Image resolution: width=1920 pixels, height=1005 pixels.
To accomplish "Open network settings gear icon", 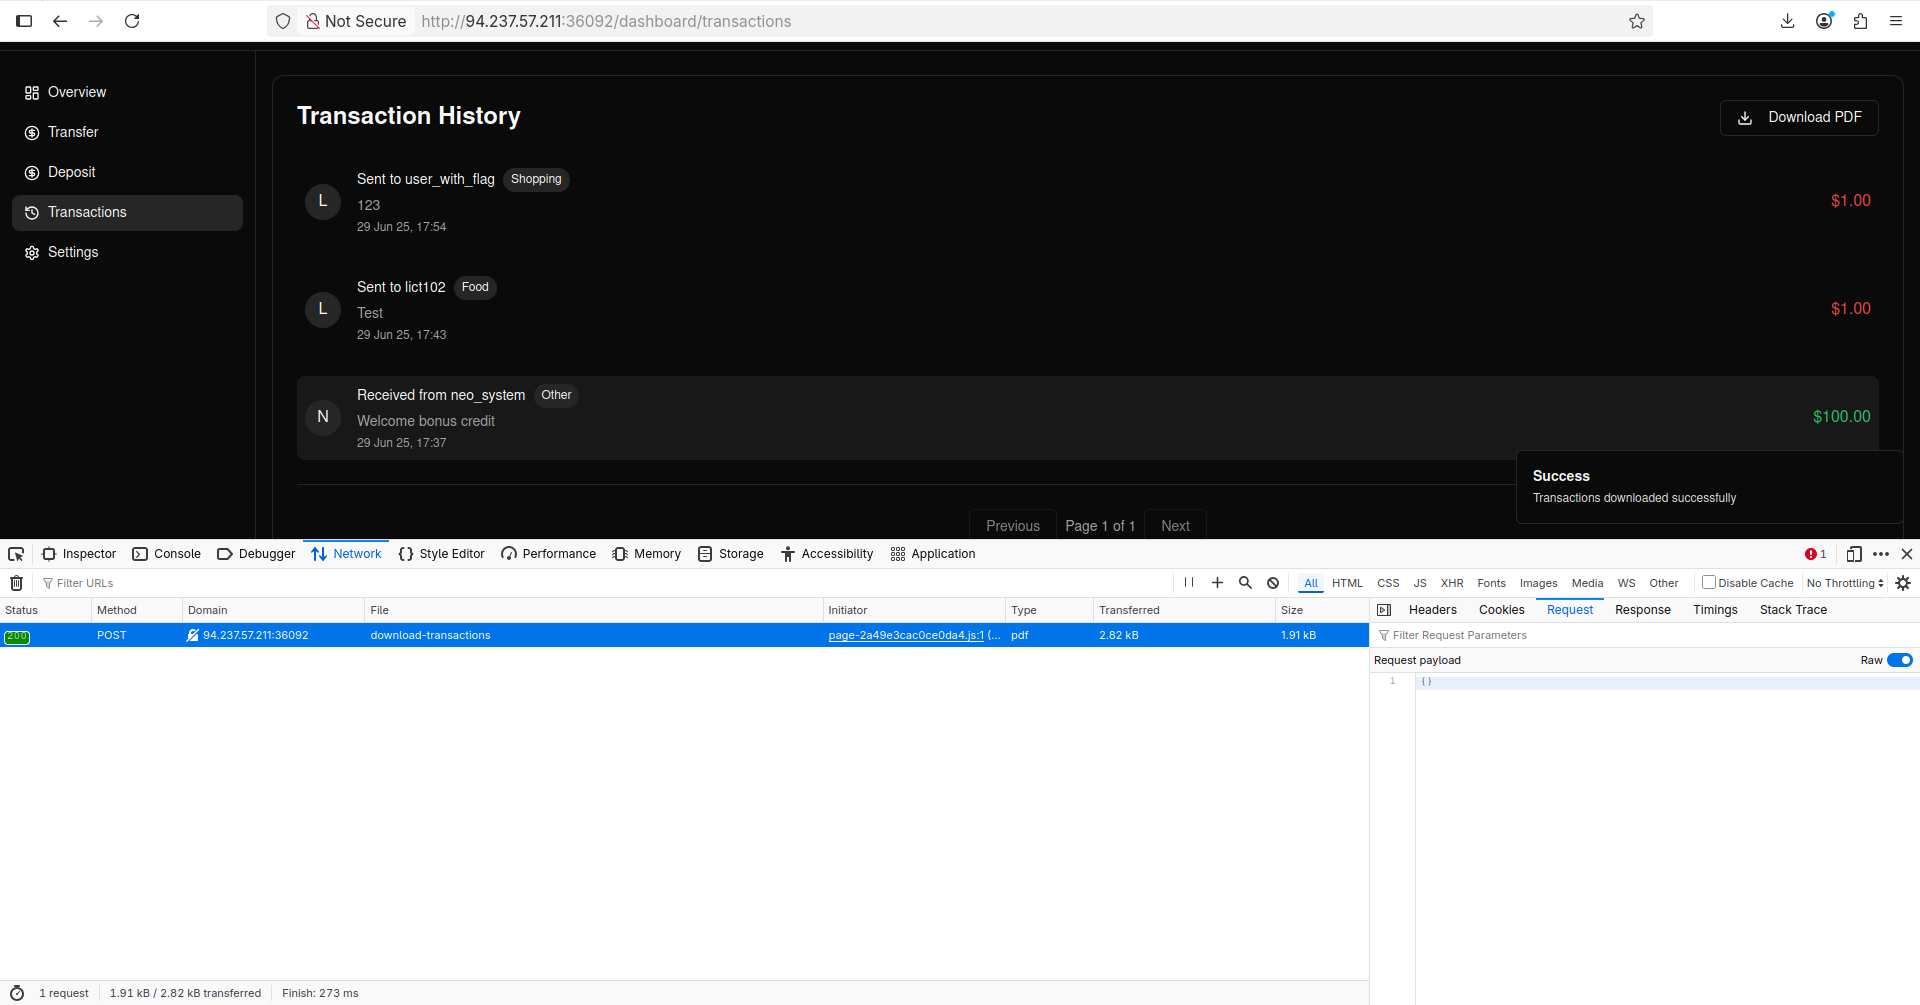I will tap(1903, 583).
